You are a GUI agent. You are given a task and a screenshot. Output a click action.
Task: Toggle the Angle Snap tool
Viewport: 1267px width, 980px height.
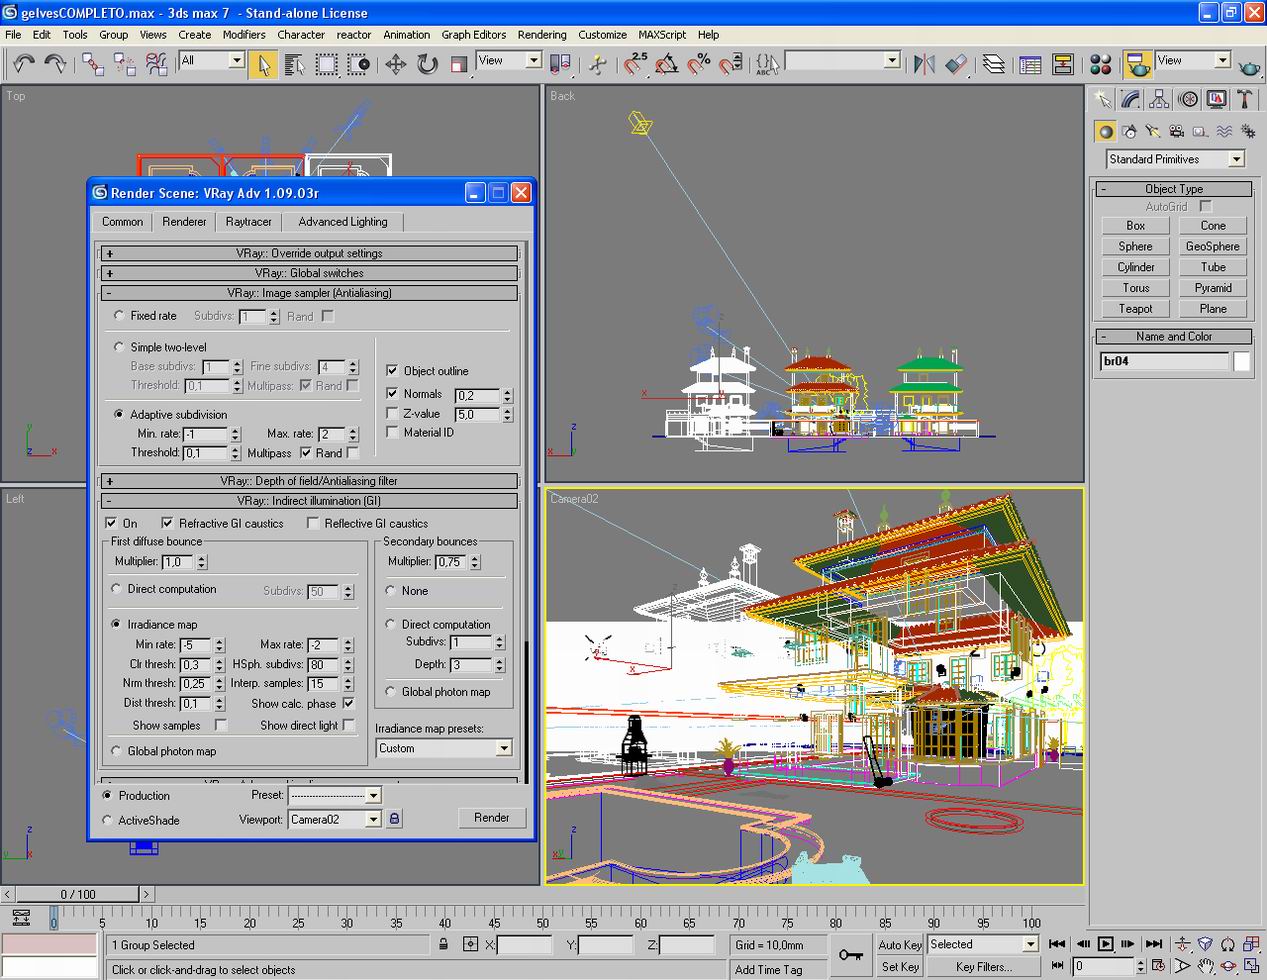tap(667, 64)
